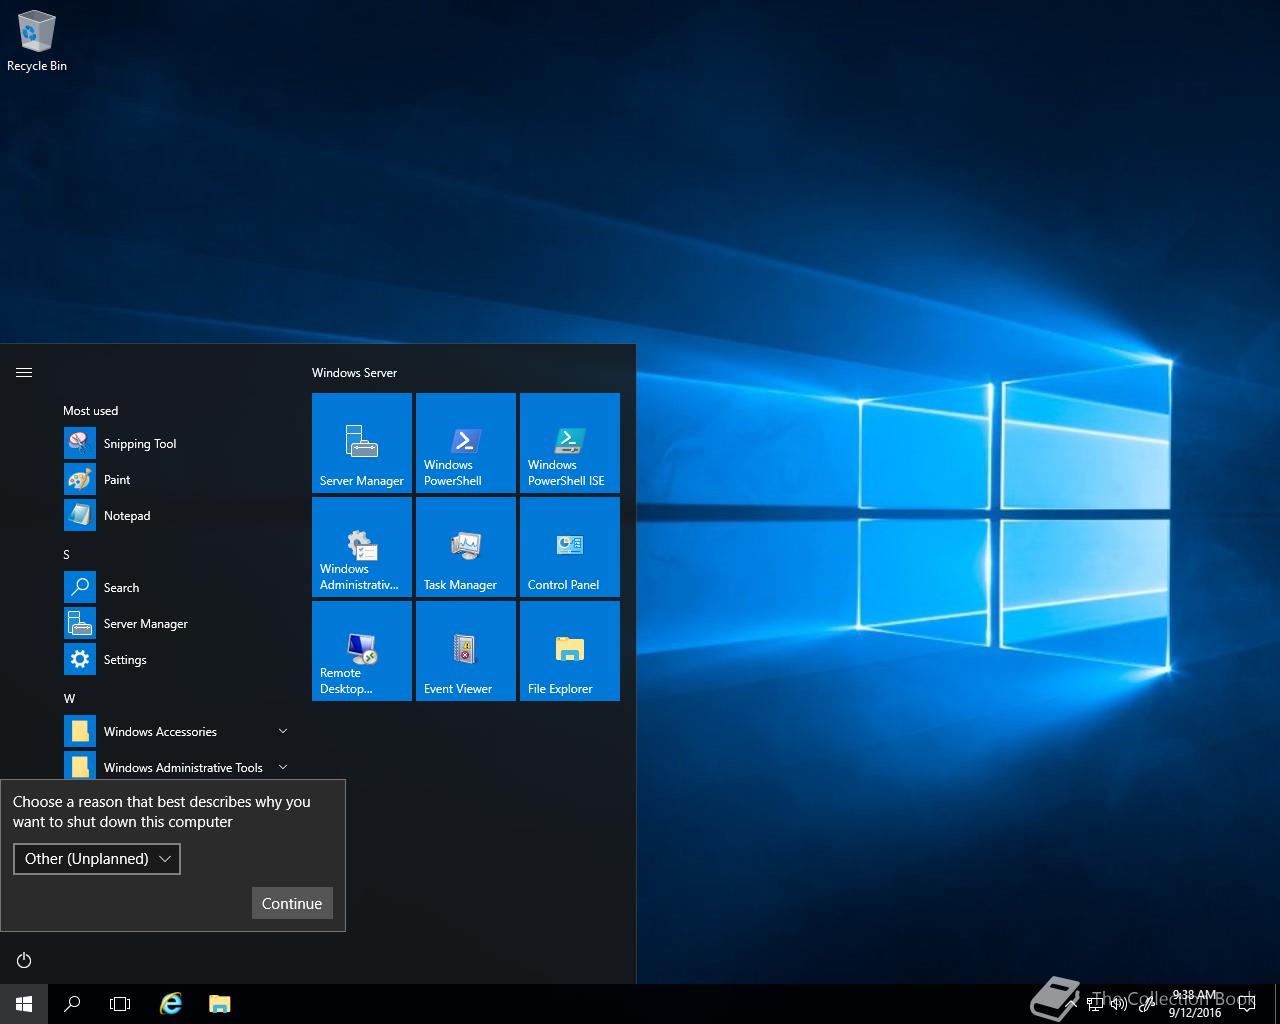Expand the Windows Administrative Tools folder chevron

[x=282, y=768]
